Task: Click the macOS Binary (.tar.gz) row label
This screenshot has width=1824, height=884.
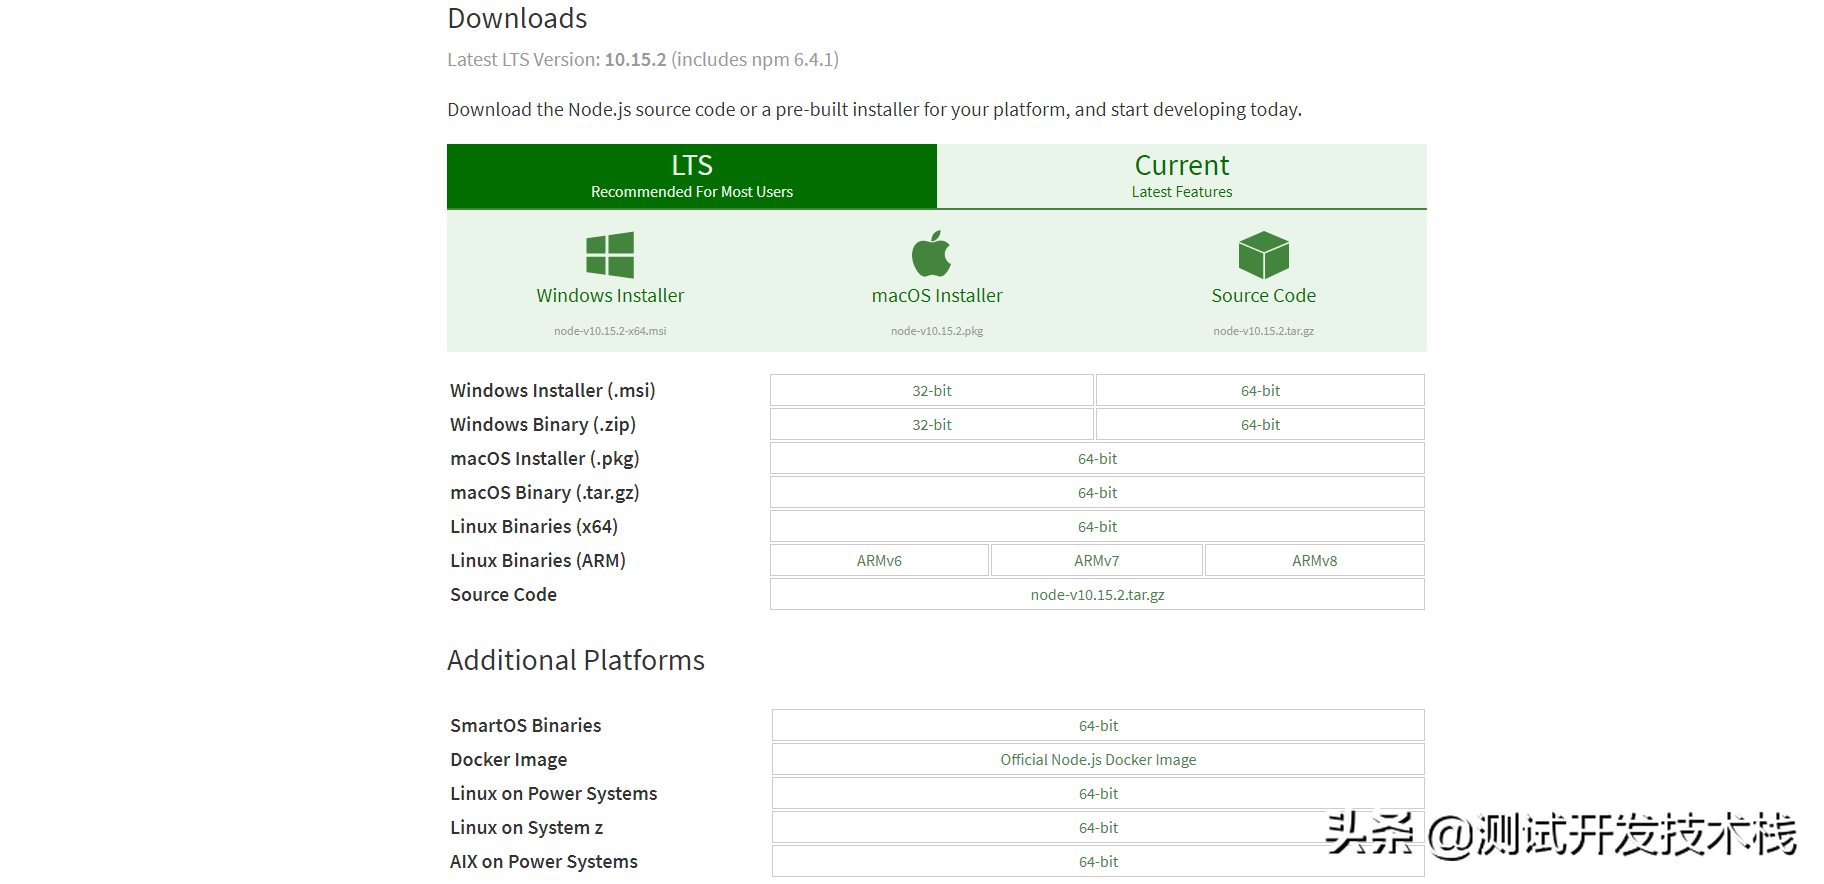Action: coord(545,492)
